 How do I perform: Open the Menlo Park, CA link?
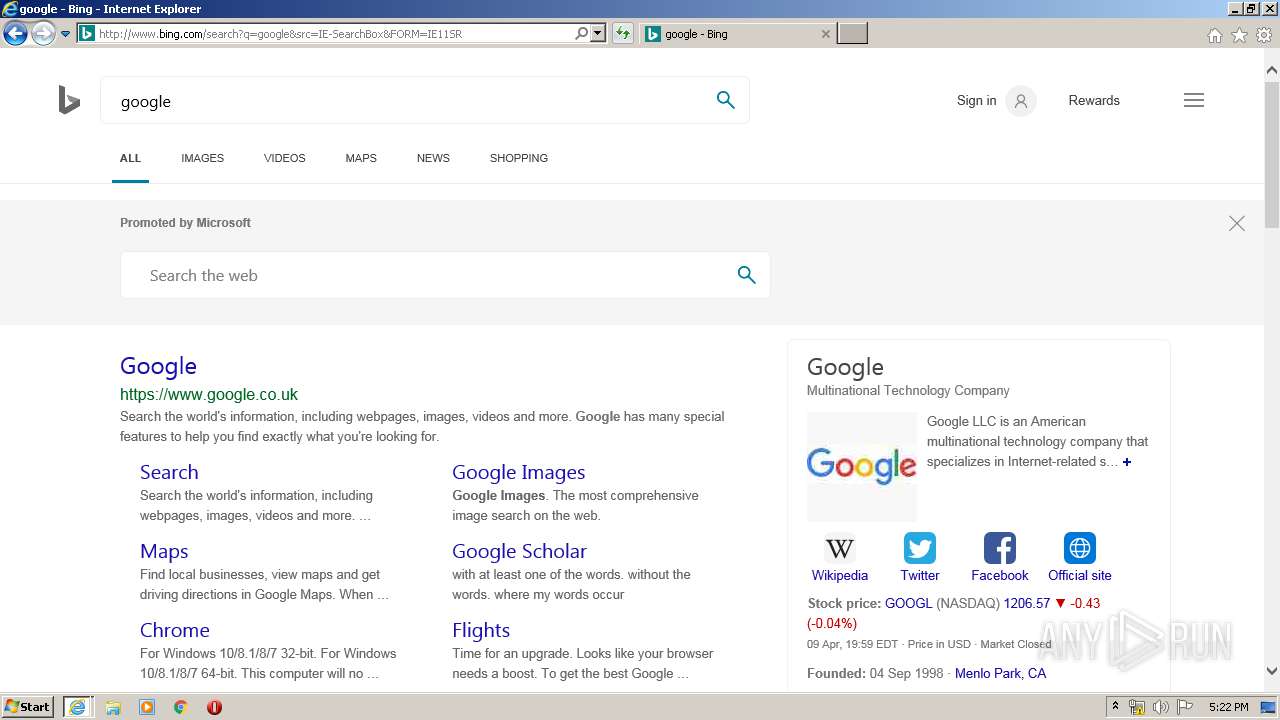click(x=1000, y=673)
